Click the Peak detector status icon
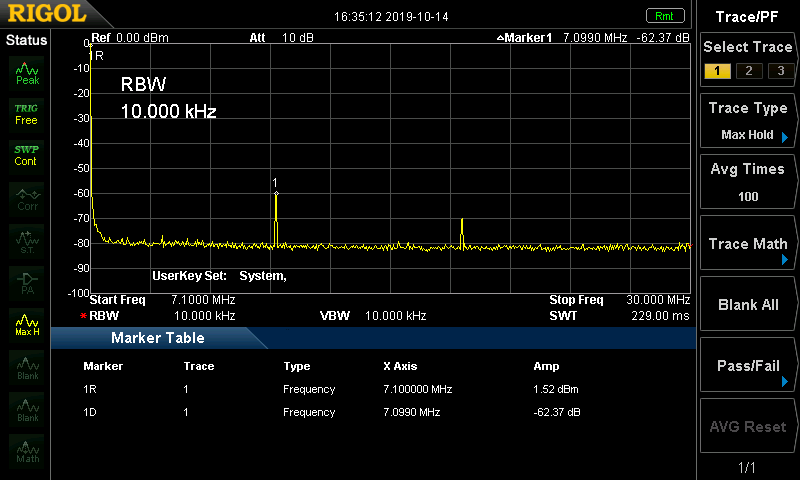This screenshot has height=480, width=800. coord(26,73)
